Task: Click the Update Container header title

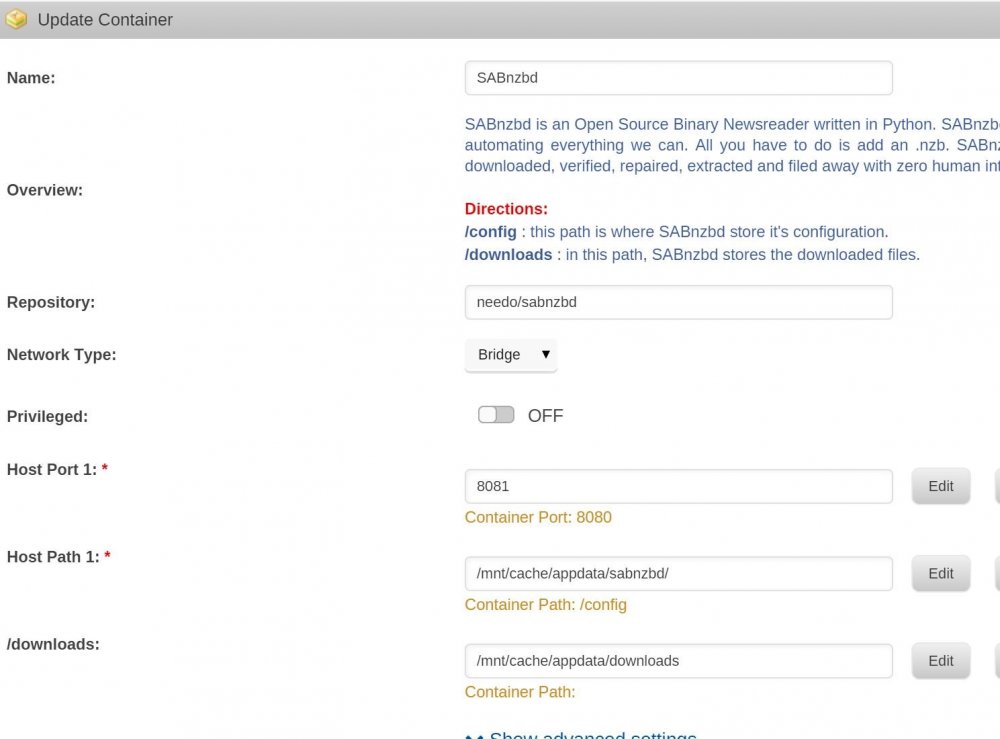Action: tap(105, 20)
